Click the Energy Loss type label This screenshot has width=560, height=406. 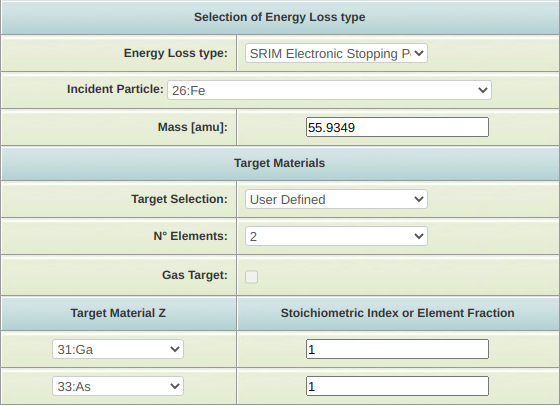(x=176, y=53)
